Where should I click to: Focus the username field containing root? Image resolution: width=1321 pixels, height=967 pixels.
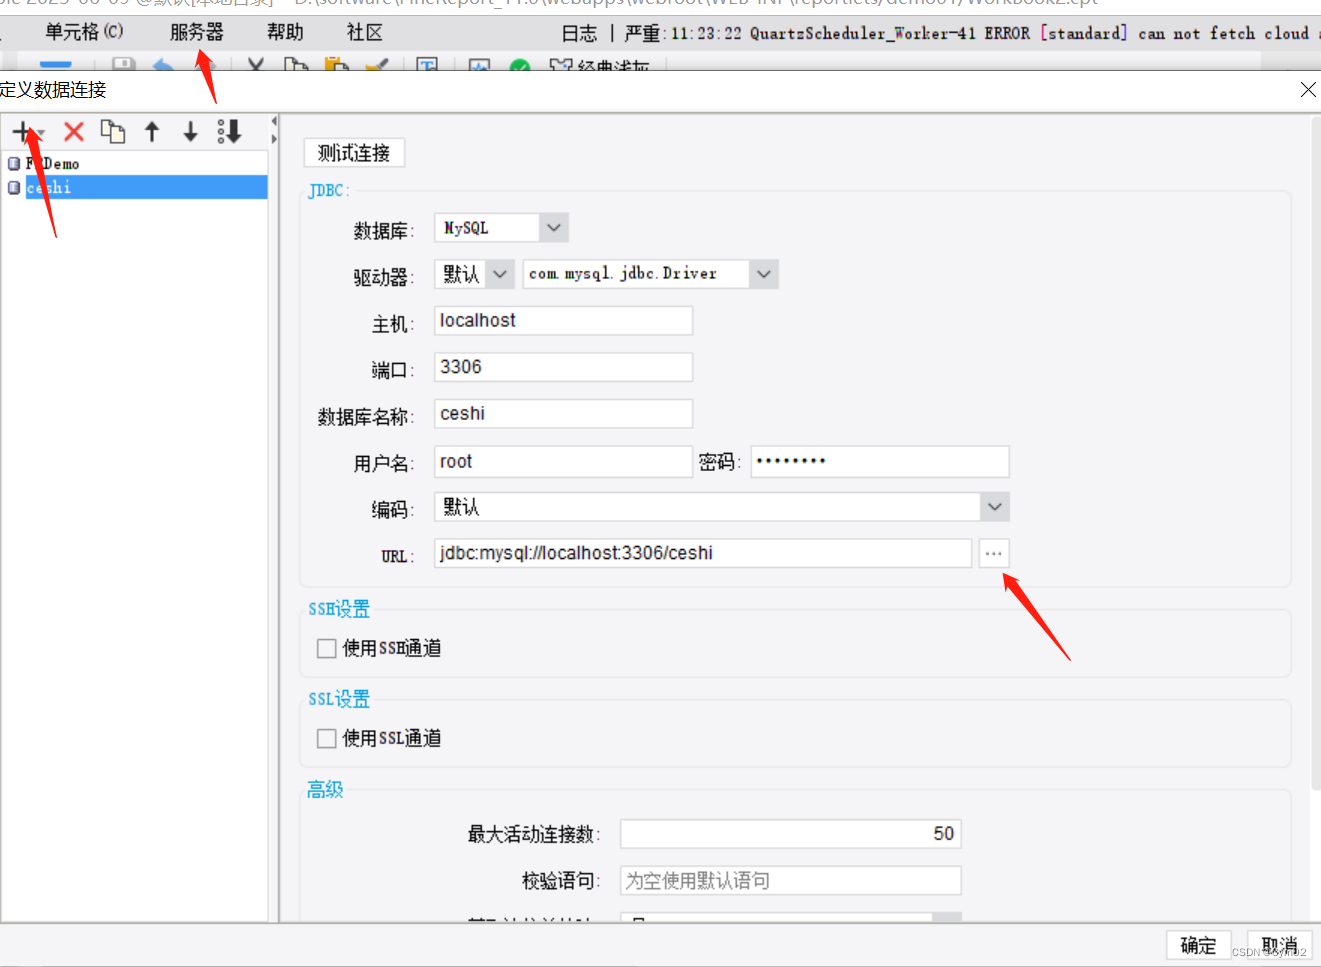pos(563,461)
